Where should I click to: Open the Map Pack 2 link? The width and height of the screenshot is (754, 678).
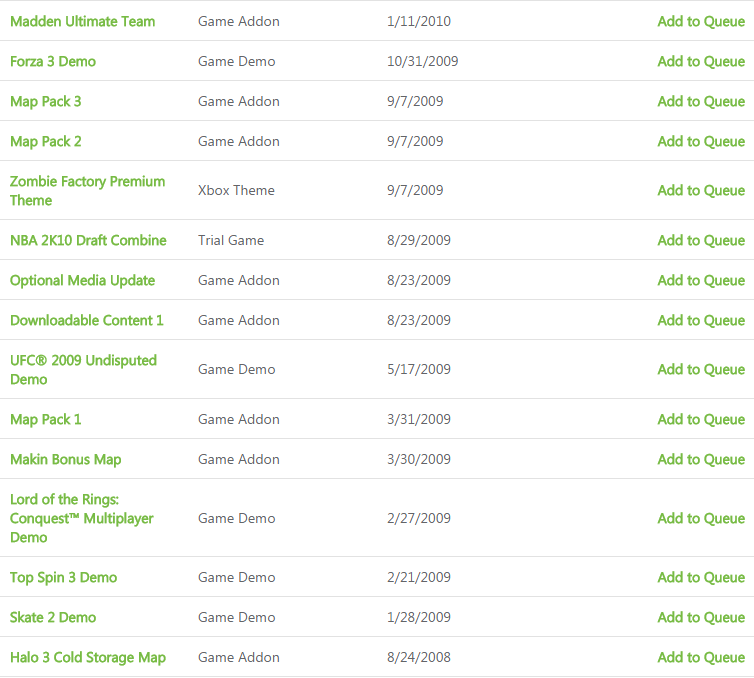(x=46, y=141)
